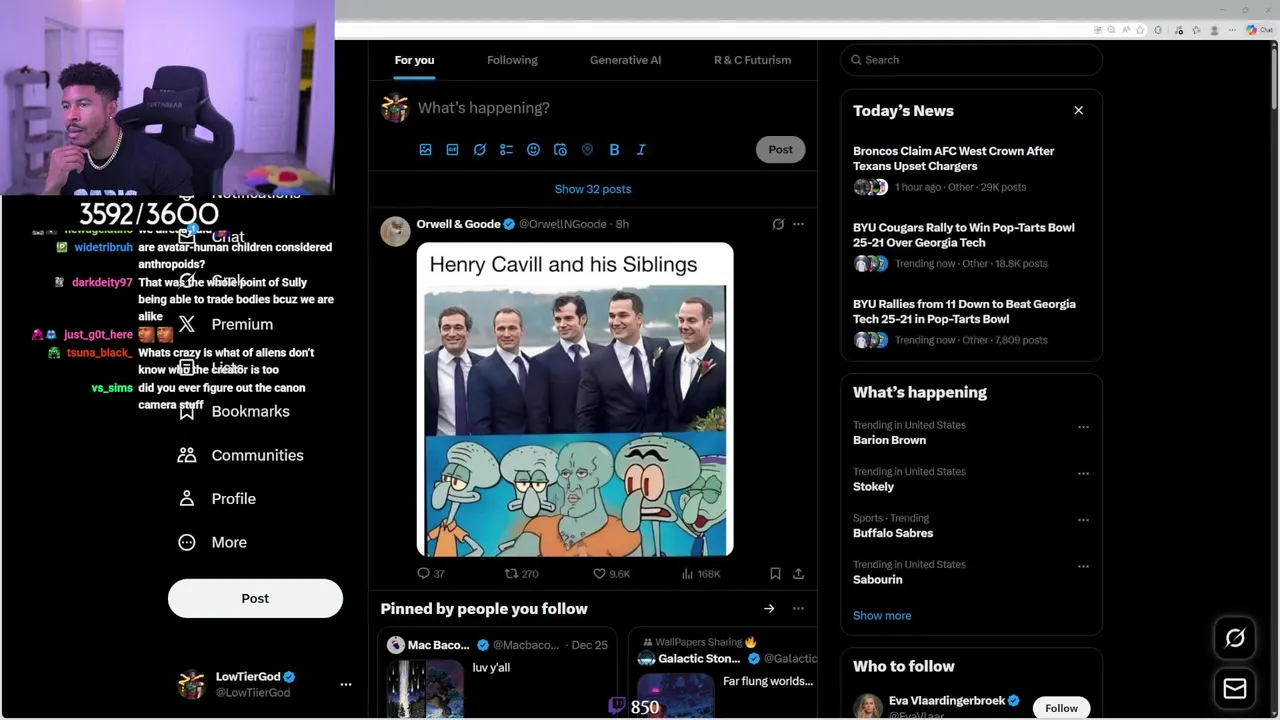
Task: Tag a location on the post
Action: tap(587, 149)
